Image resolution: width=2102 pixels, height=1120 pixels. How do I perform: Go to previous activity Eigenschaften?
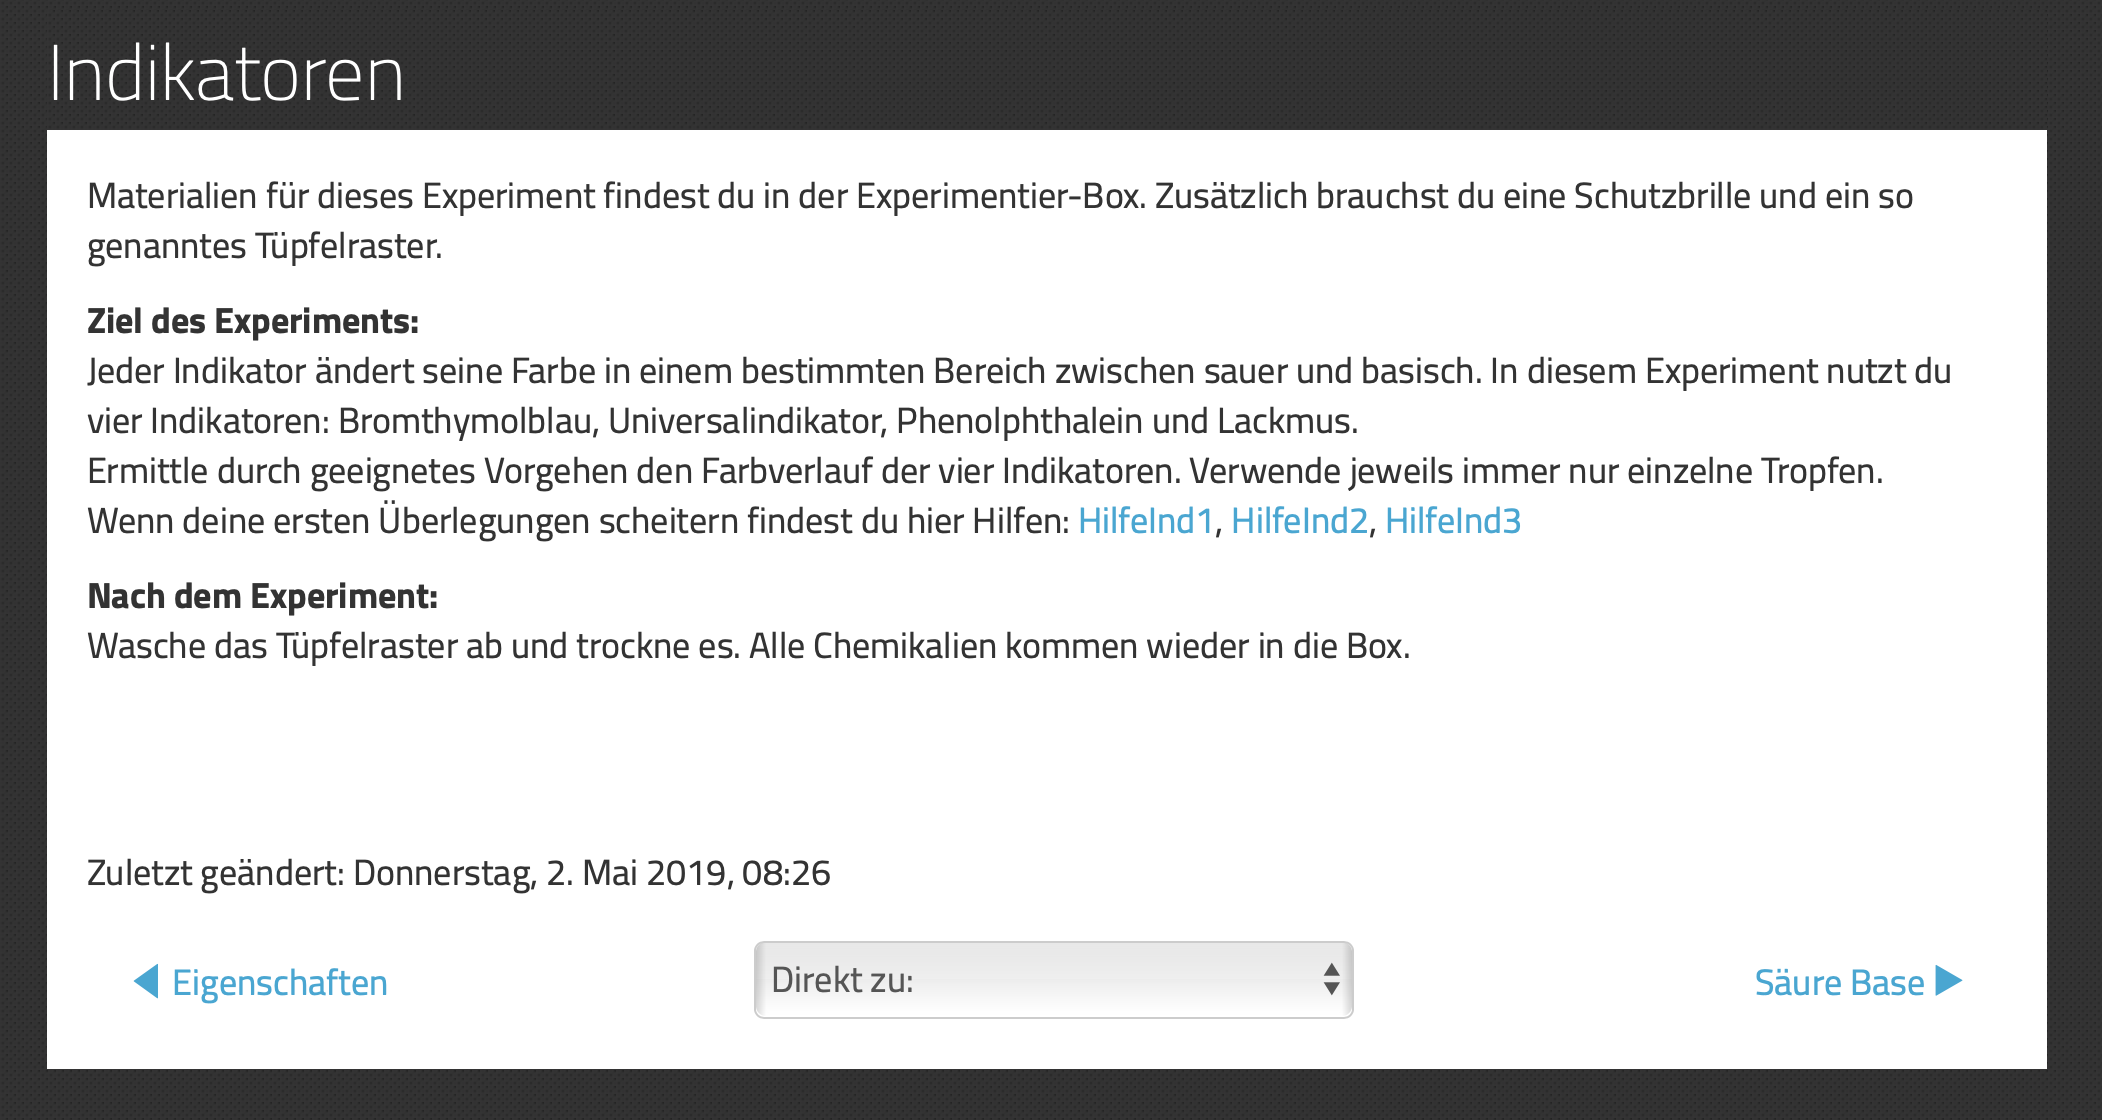(279, 983)
